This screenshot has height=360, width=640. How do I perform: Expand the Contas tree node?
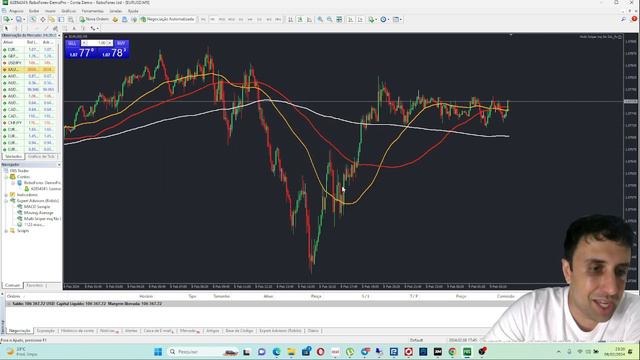[7, 177]
